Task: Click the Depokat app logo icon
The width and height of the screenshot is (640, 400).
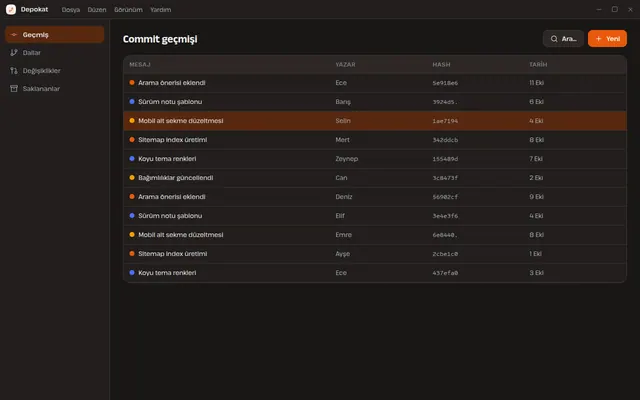Action: [11, 9]
